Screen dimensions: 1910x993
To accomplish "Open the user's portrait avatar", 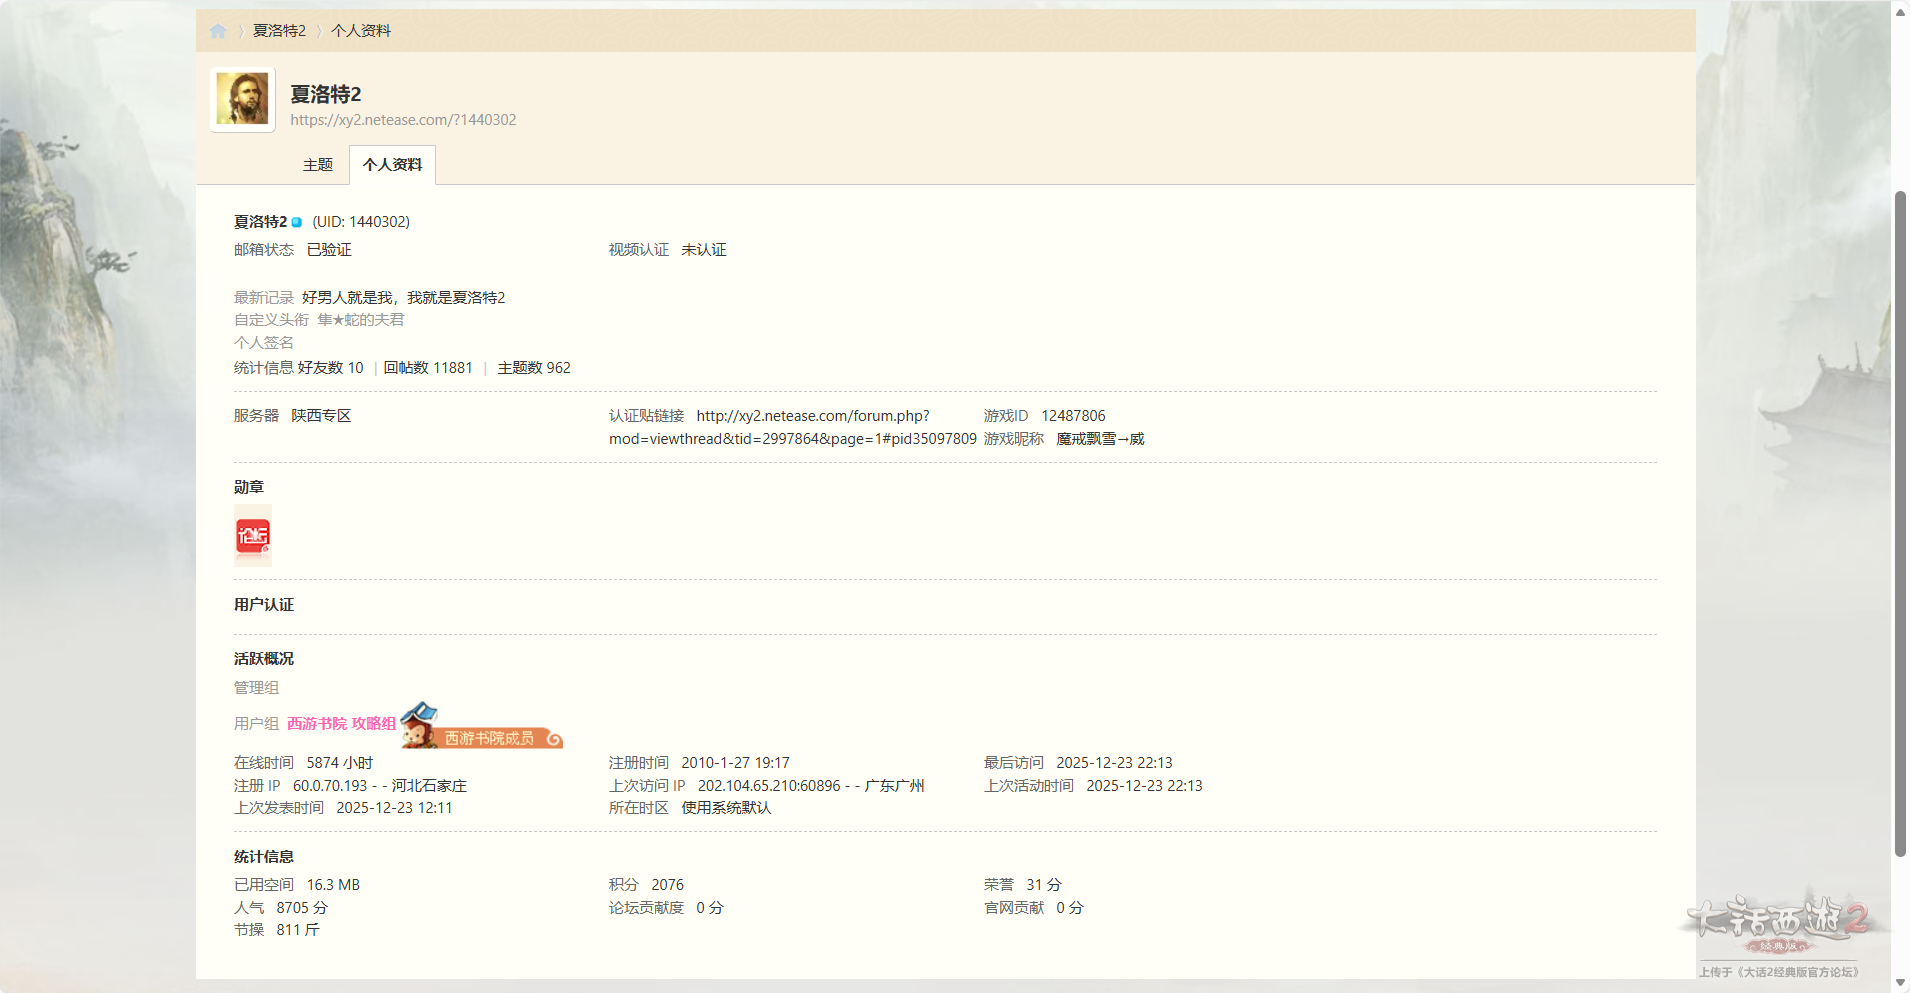I will tap(243, 100).
